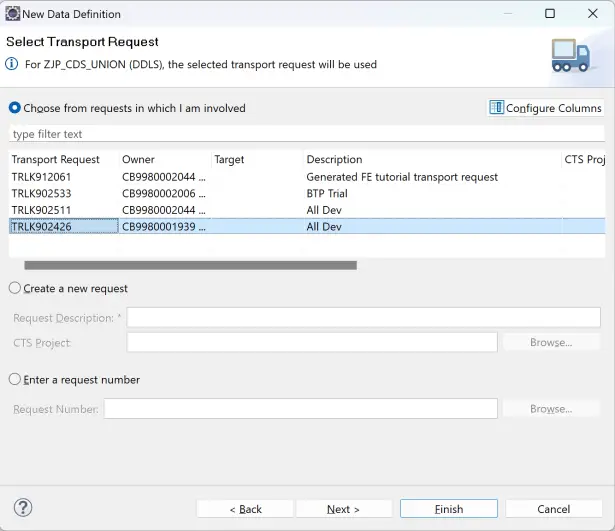
Task: Click owner CB9980002006 cell
Action: (164, 193)
